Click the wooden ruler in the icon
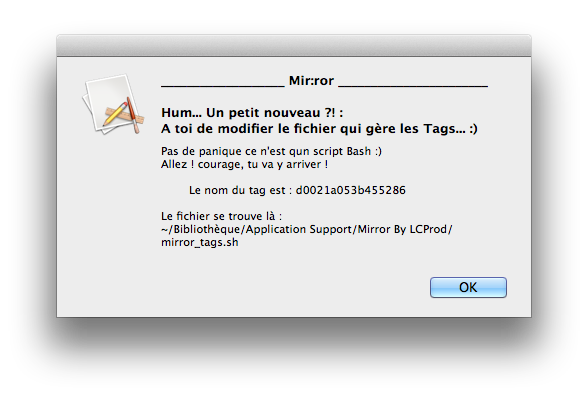The image size is (588, 396). (x=125, y=117)
